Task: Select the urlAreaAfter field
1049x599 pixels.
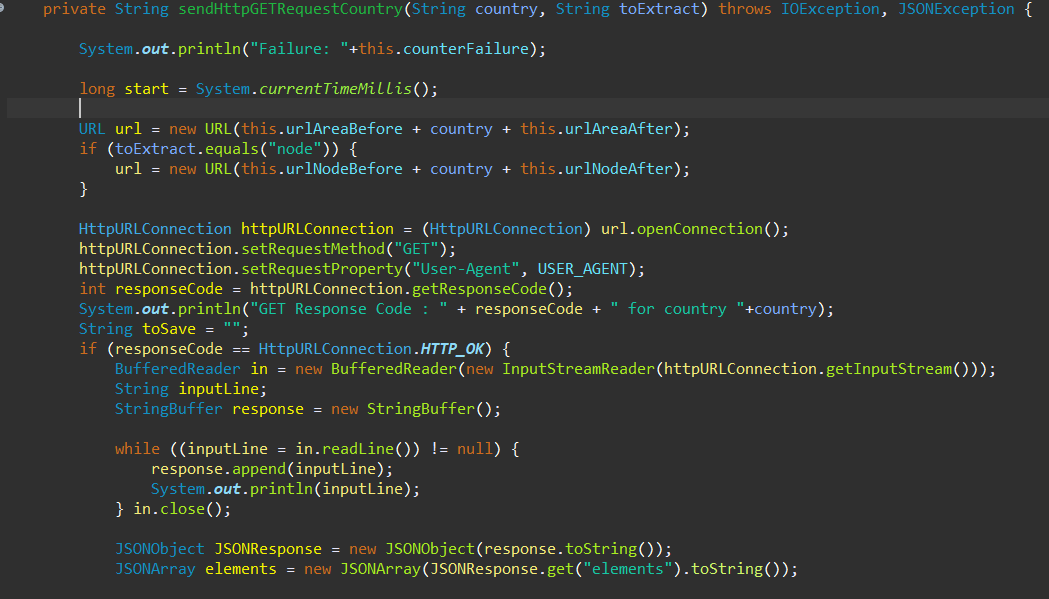Action: pyautogui.click(x=619, y=129)
